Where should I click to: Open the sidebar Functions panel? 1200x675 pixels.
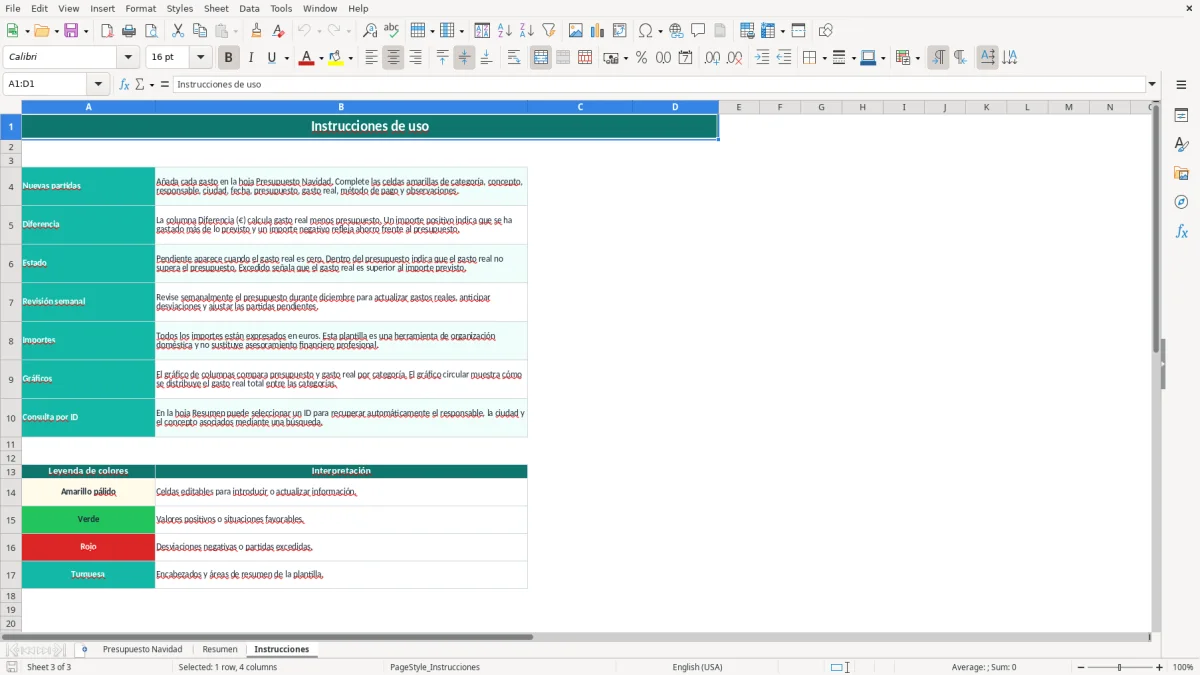(x=1181, y=232)
